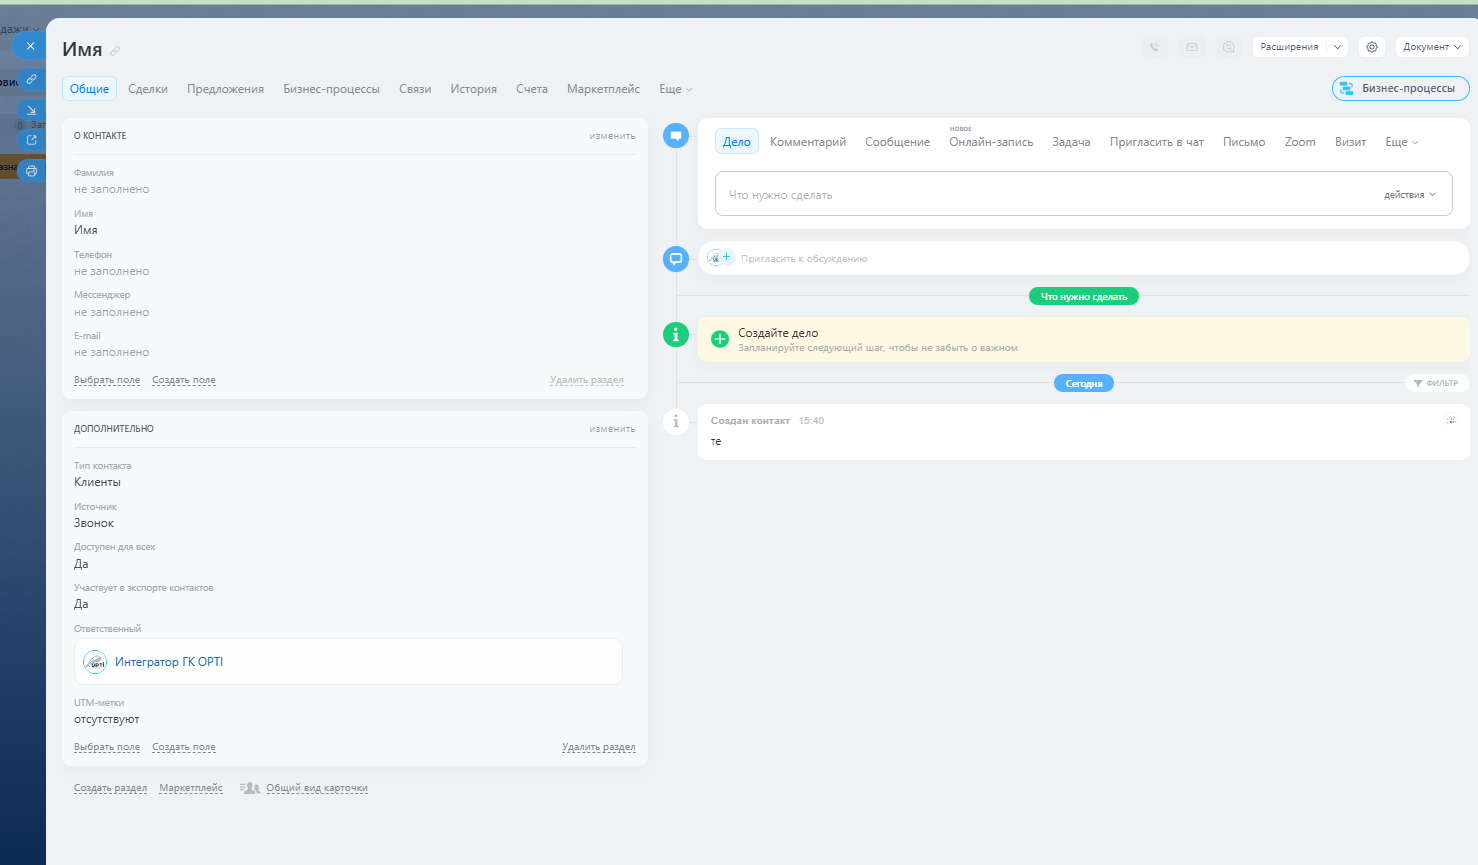Click the 'Что нужно сделать' input field
This screenshot has height=865, width=1478.
click(x=1040, y=195)
